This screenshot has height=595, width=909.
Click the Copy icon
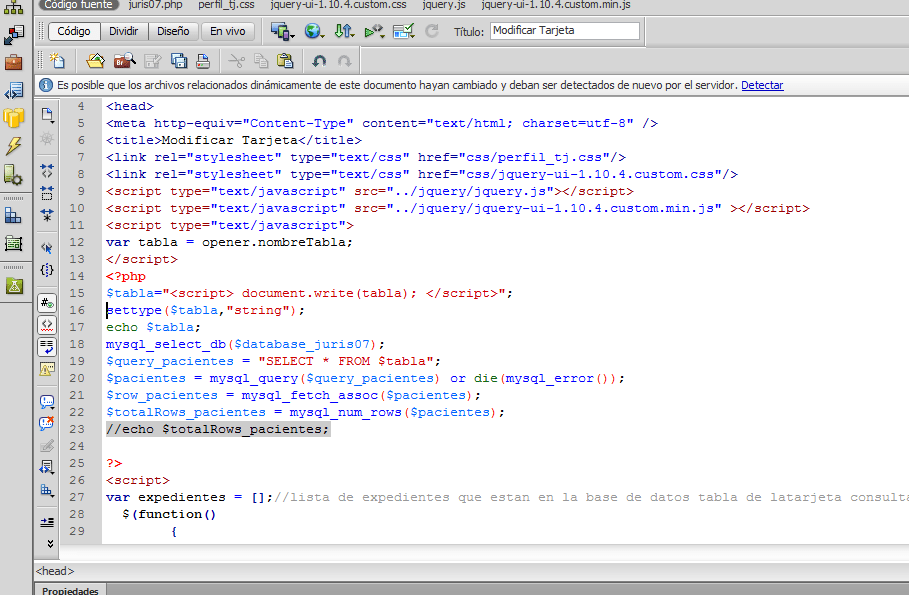pos(261,61)
